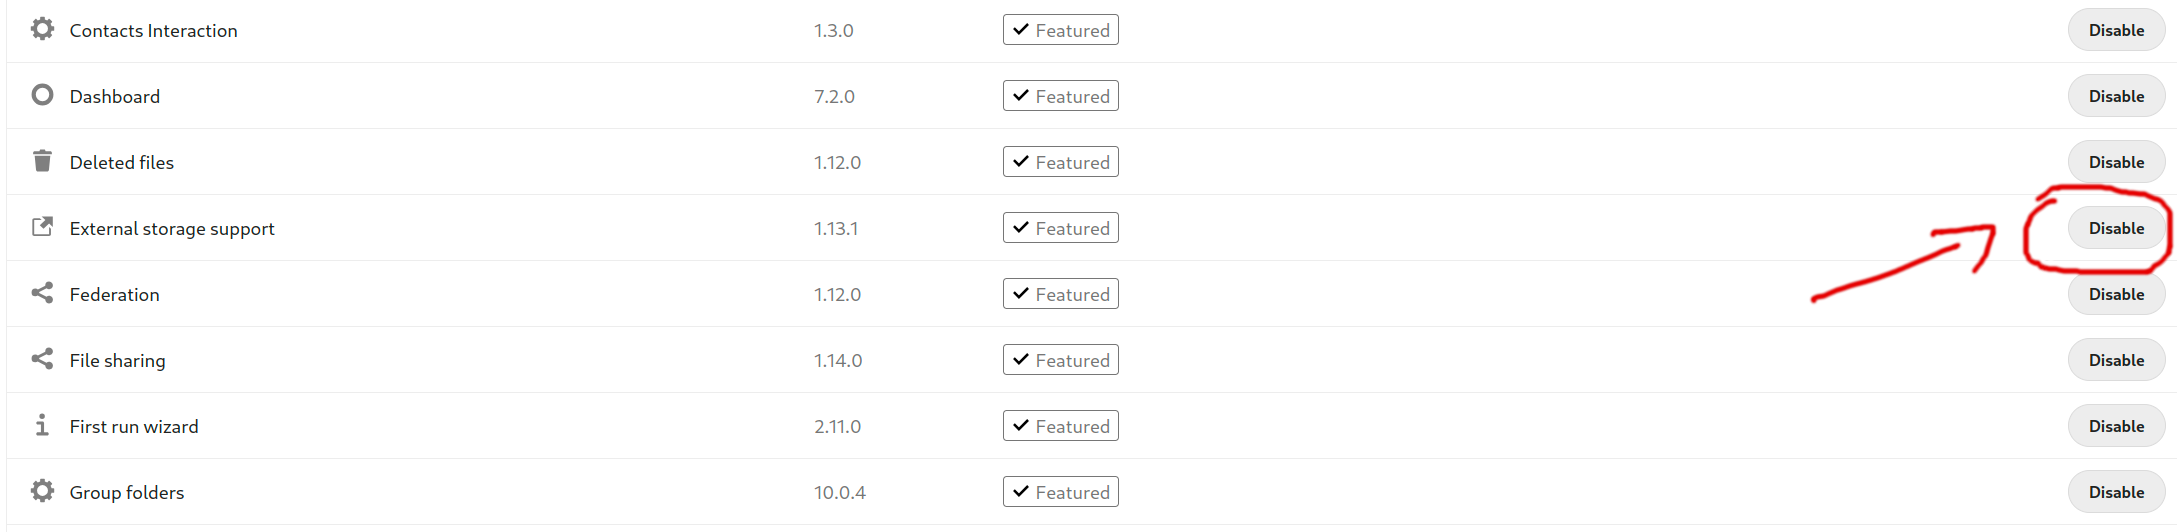Disable the Federation app

pyautogui.click(x=2116, y=294)
